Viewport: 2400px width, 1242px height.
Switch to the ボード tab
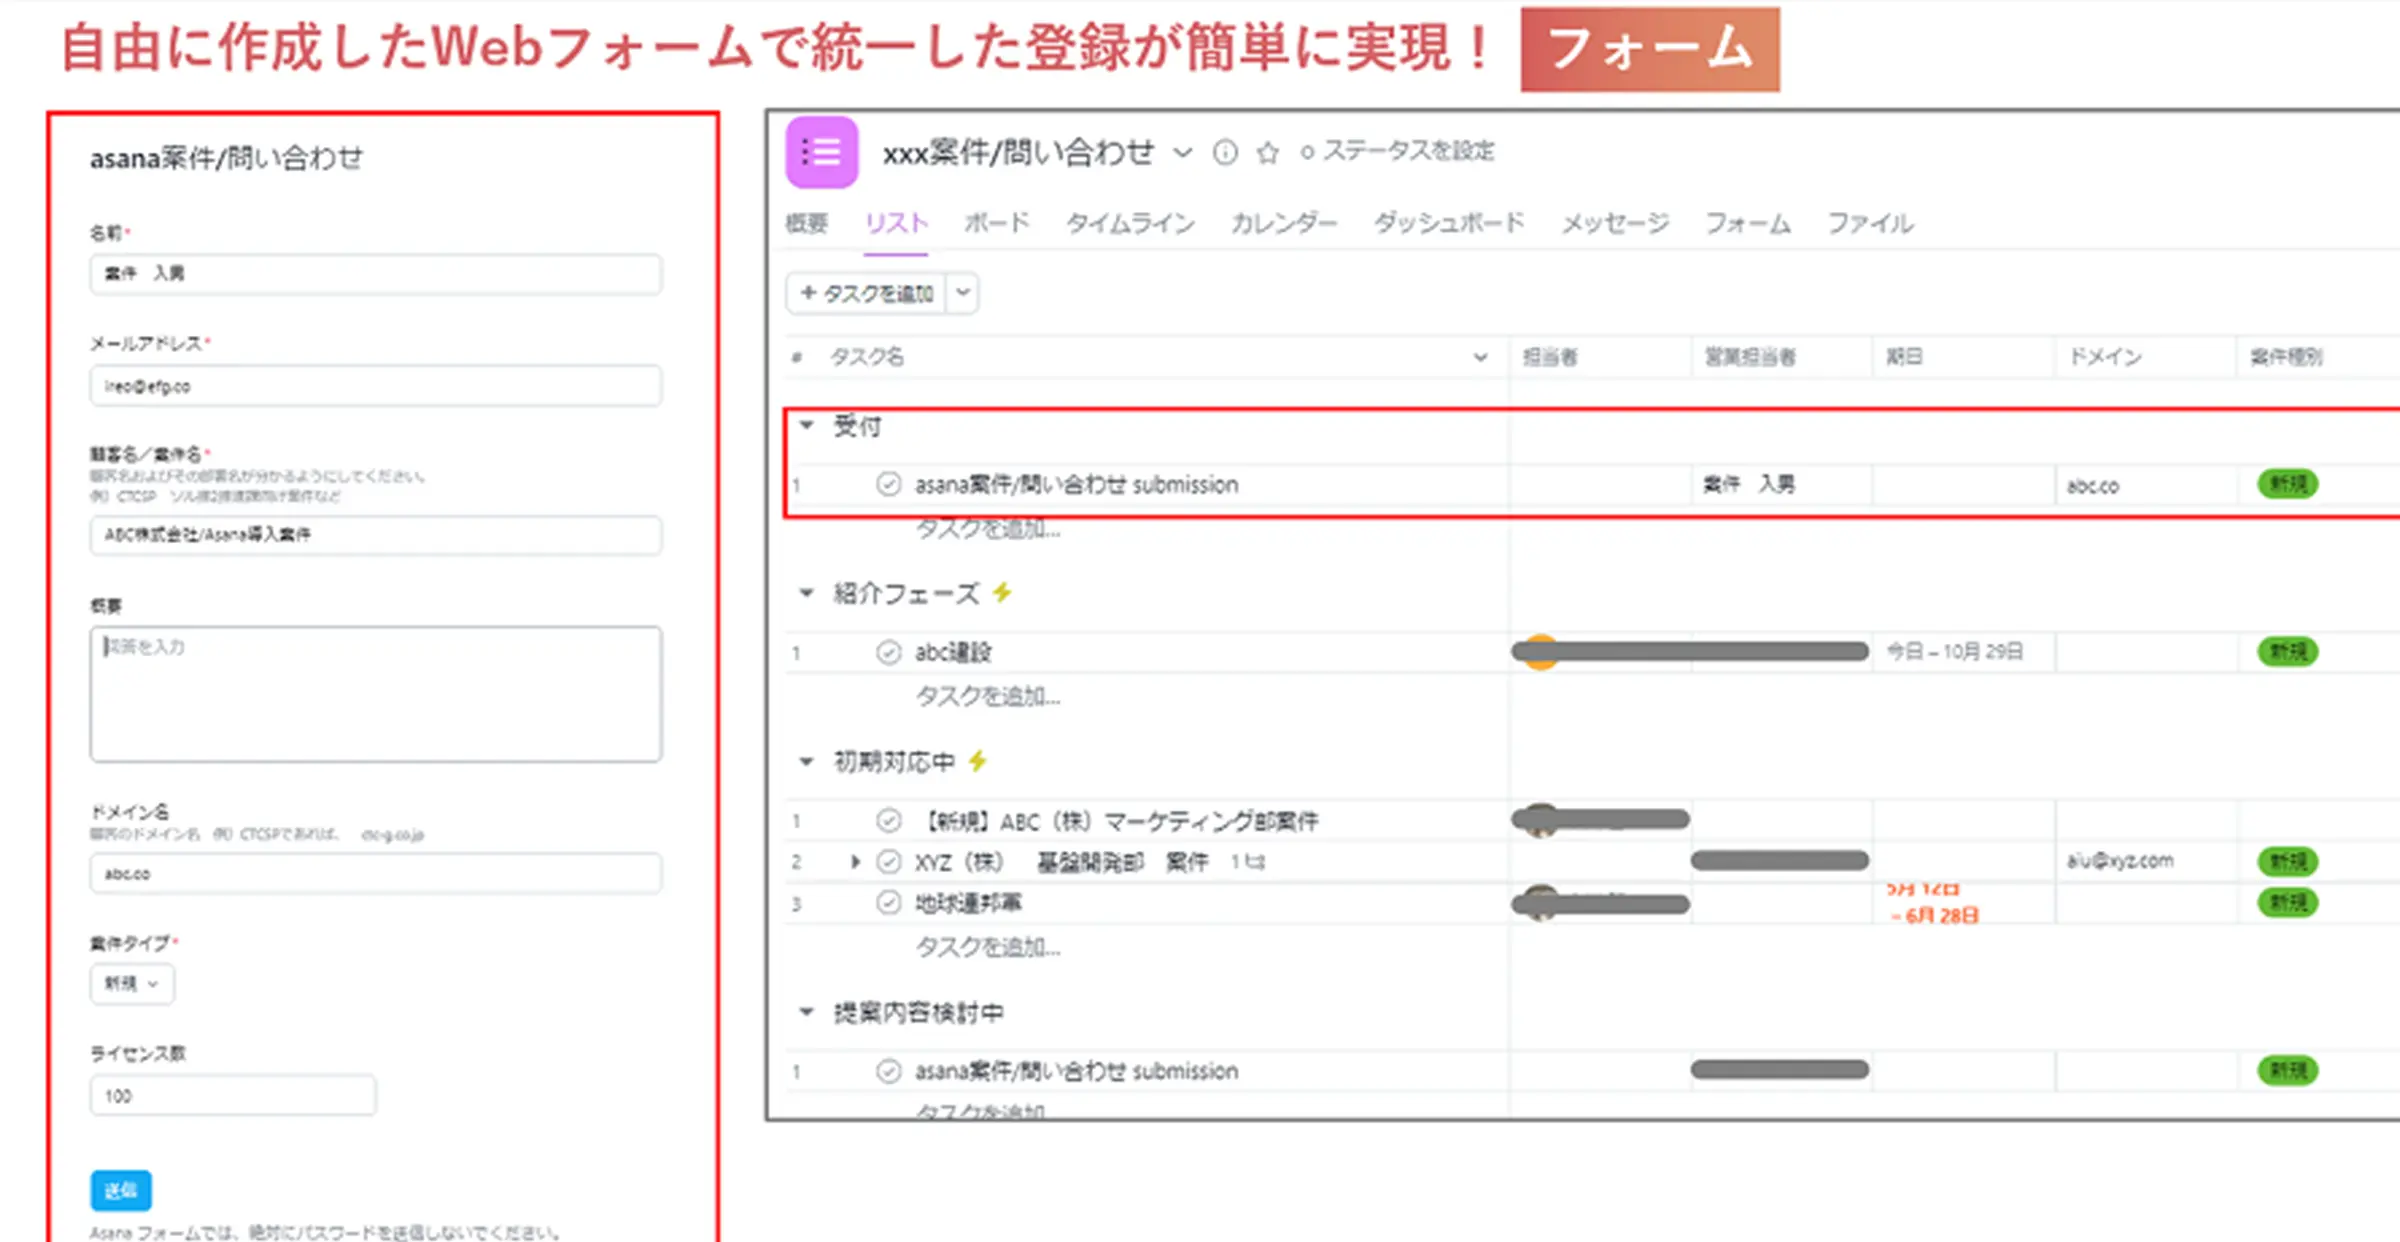(997, 222)
